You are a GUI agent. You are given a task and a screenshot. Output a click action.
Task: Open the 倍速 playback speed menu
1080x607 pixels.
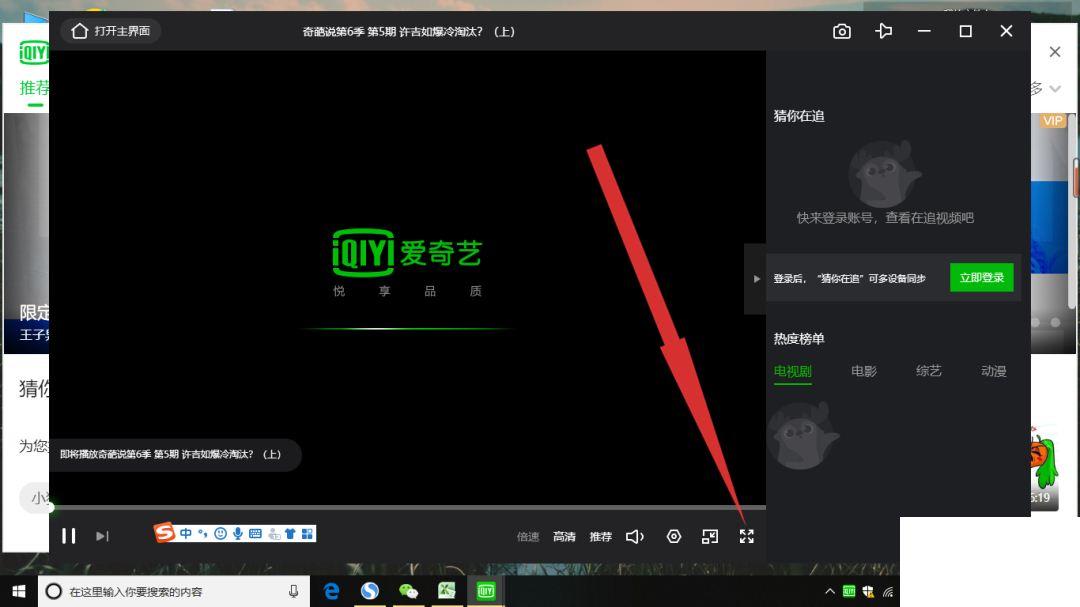528,537
